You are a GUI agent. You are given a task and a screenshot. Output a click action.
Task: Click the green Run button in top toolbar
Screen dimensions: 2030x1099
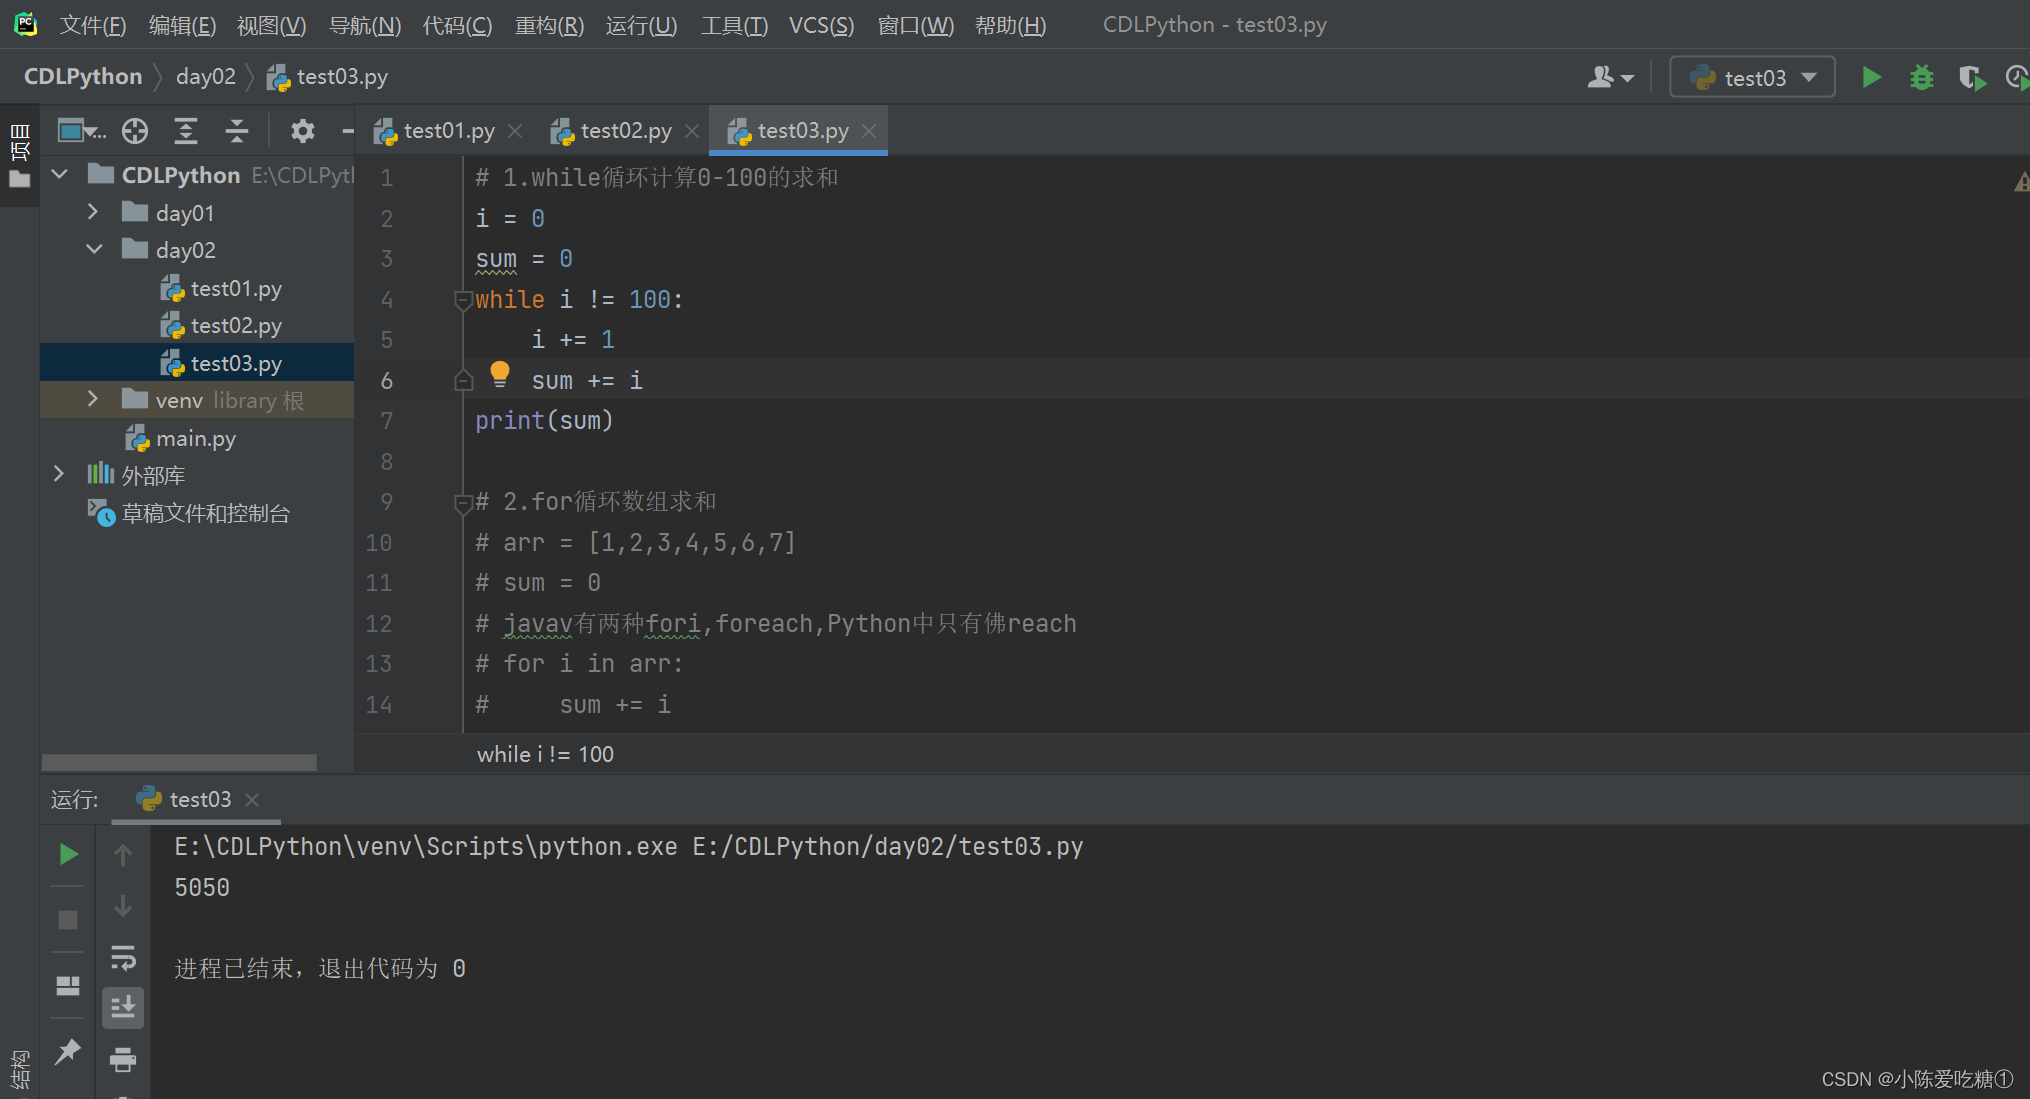tap(1871, 77)
